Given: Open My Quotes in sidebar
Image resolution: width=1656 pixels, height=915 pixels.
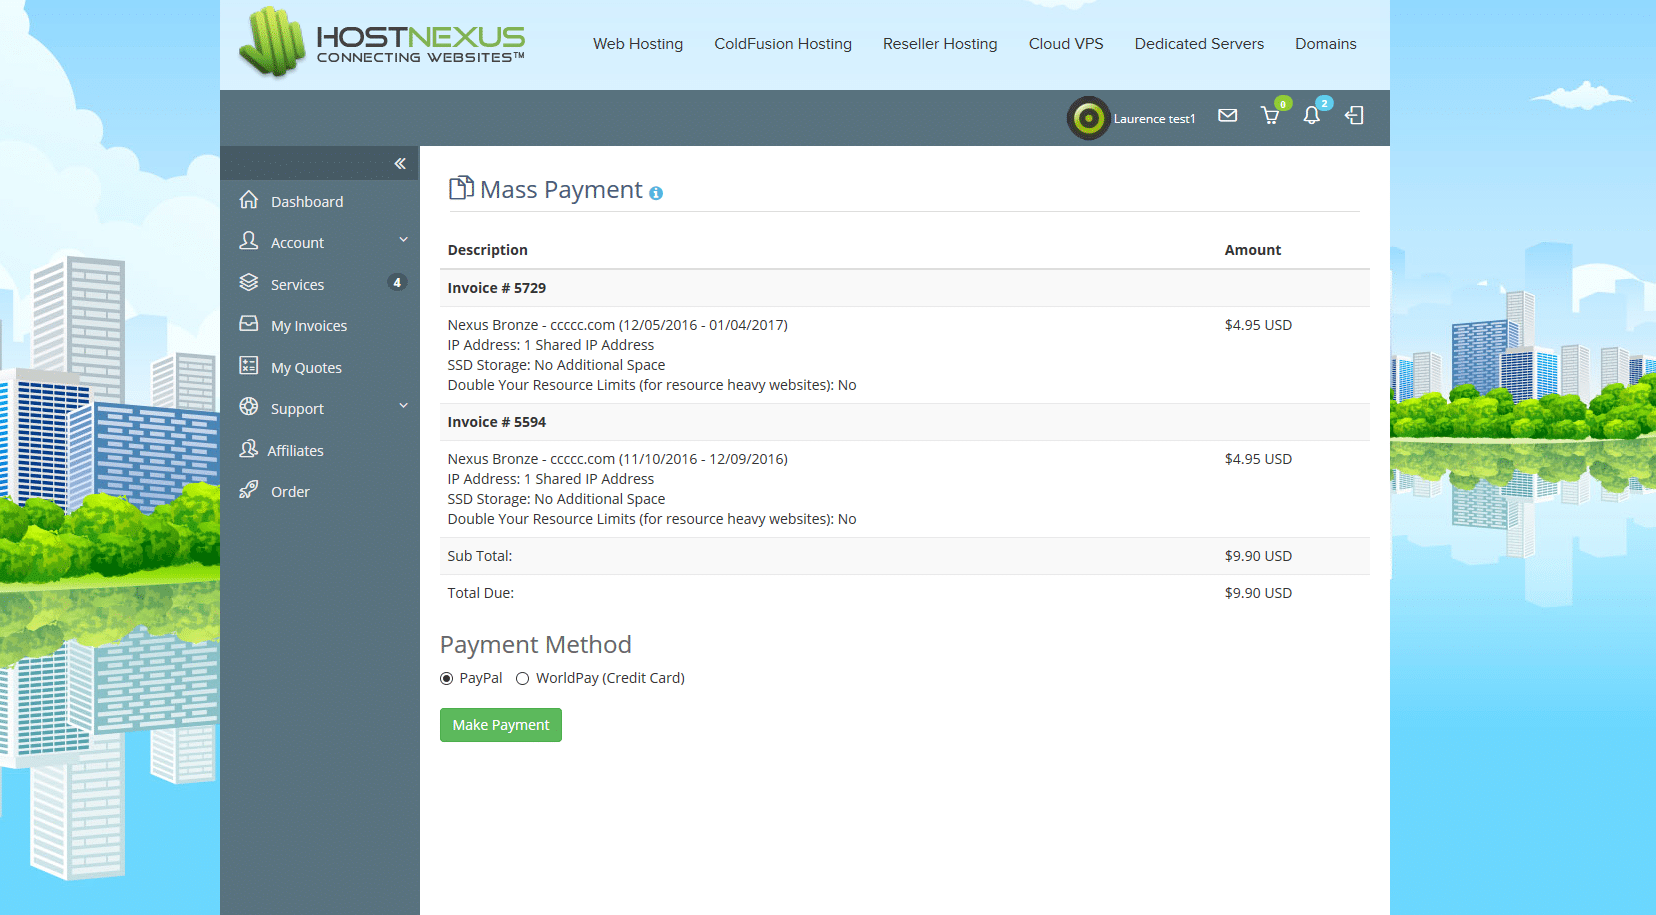Looking at the screenshot, I should pos(306,368).
